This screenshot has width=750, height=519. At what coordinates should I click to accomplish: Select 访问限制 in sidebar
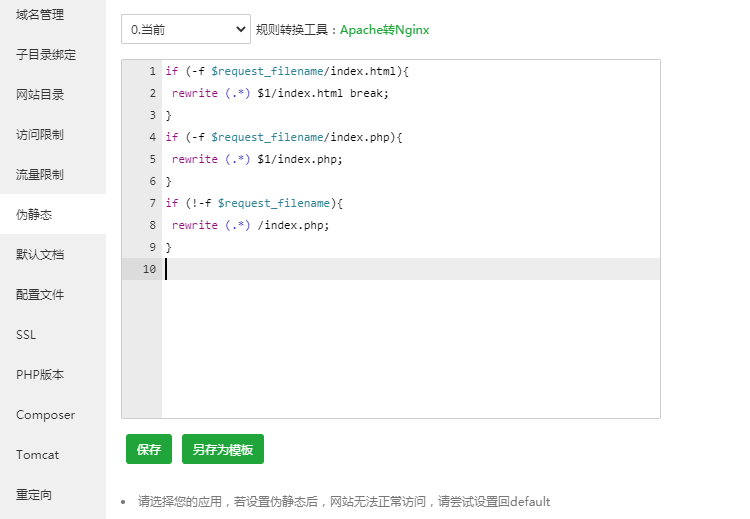click(x=40, y=135)
